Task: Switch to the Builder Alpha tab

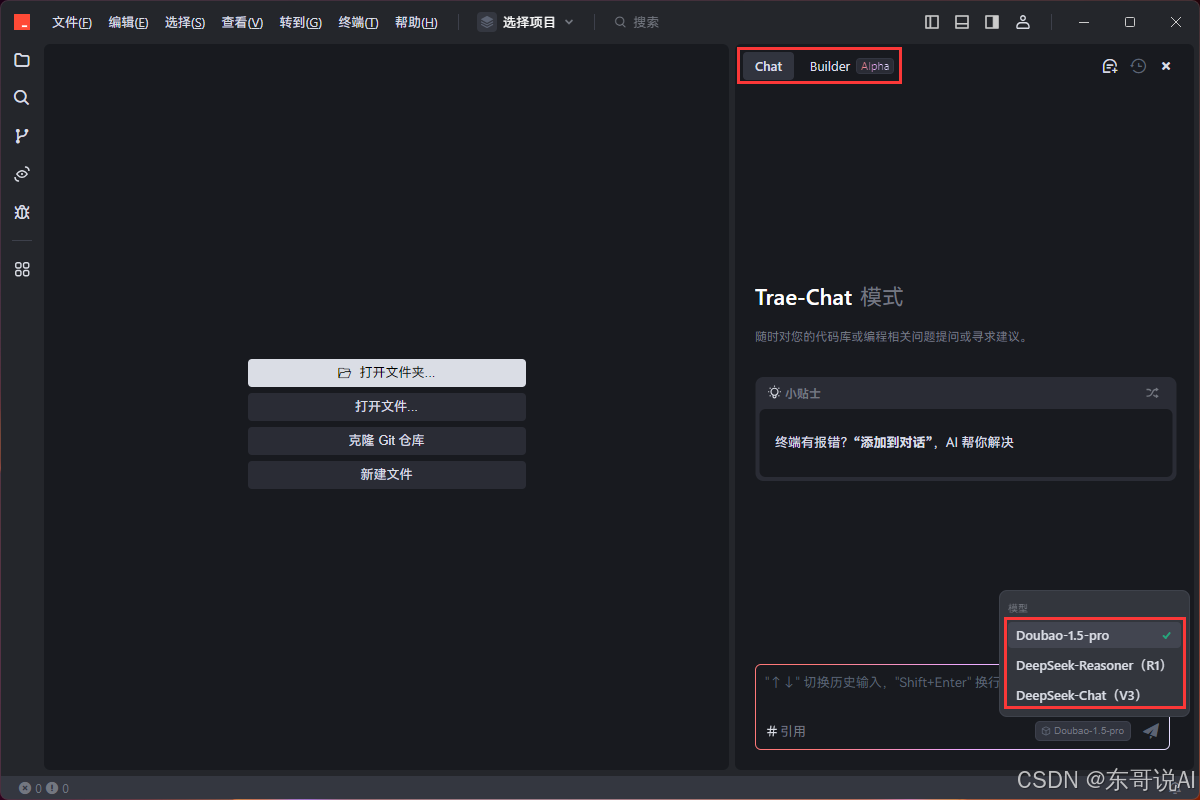Action: (849, 66)
